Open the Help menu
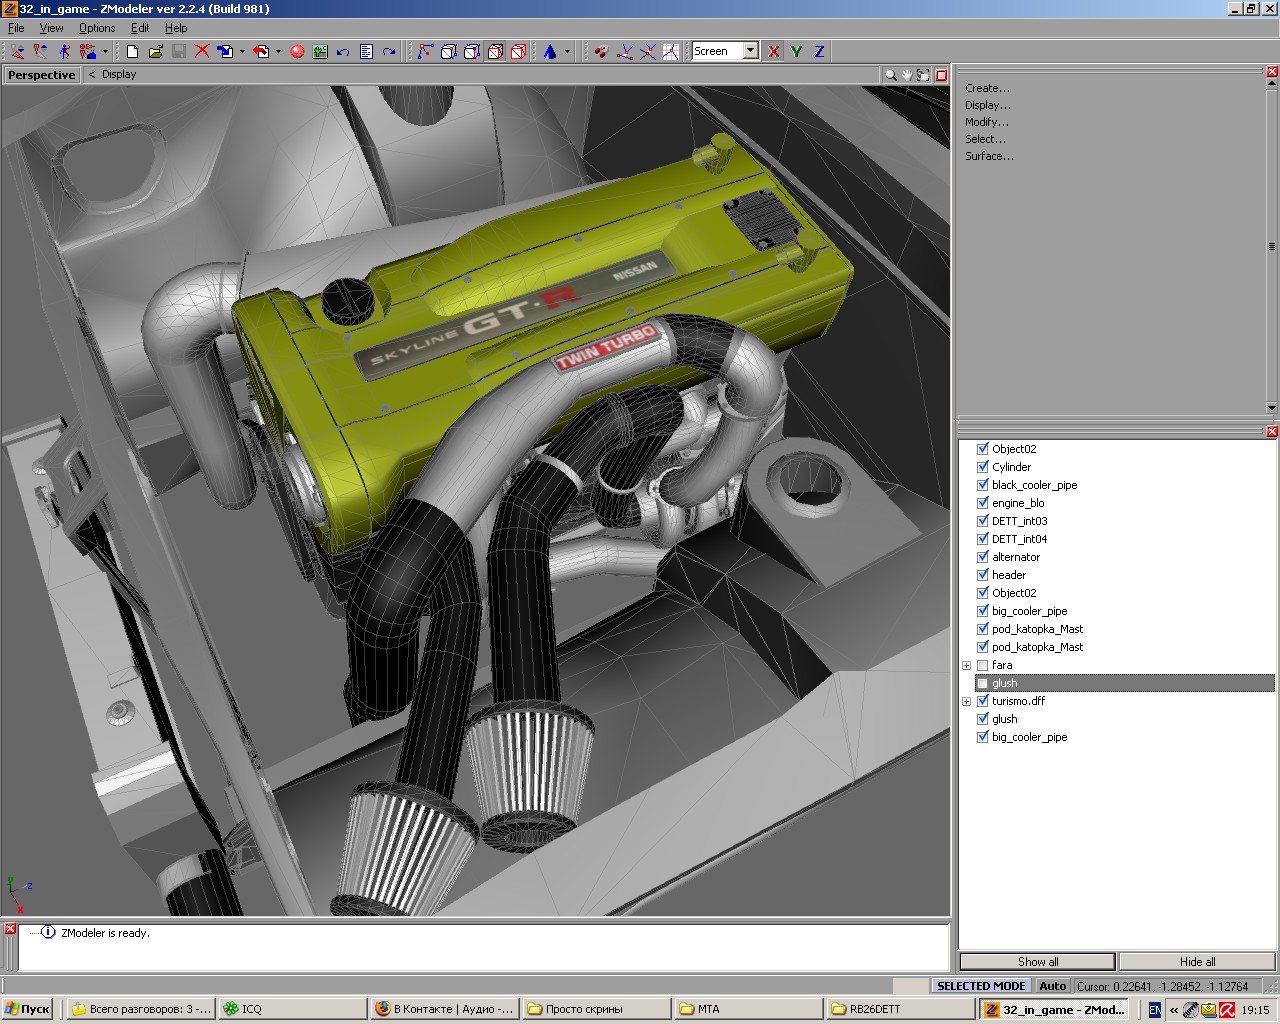1280x1024 pixels. (176, 28)
